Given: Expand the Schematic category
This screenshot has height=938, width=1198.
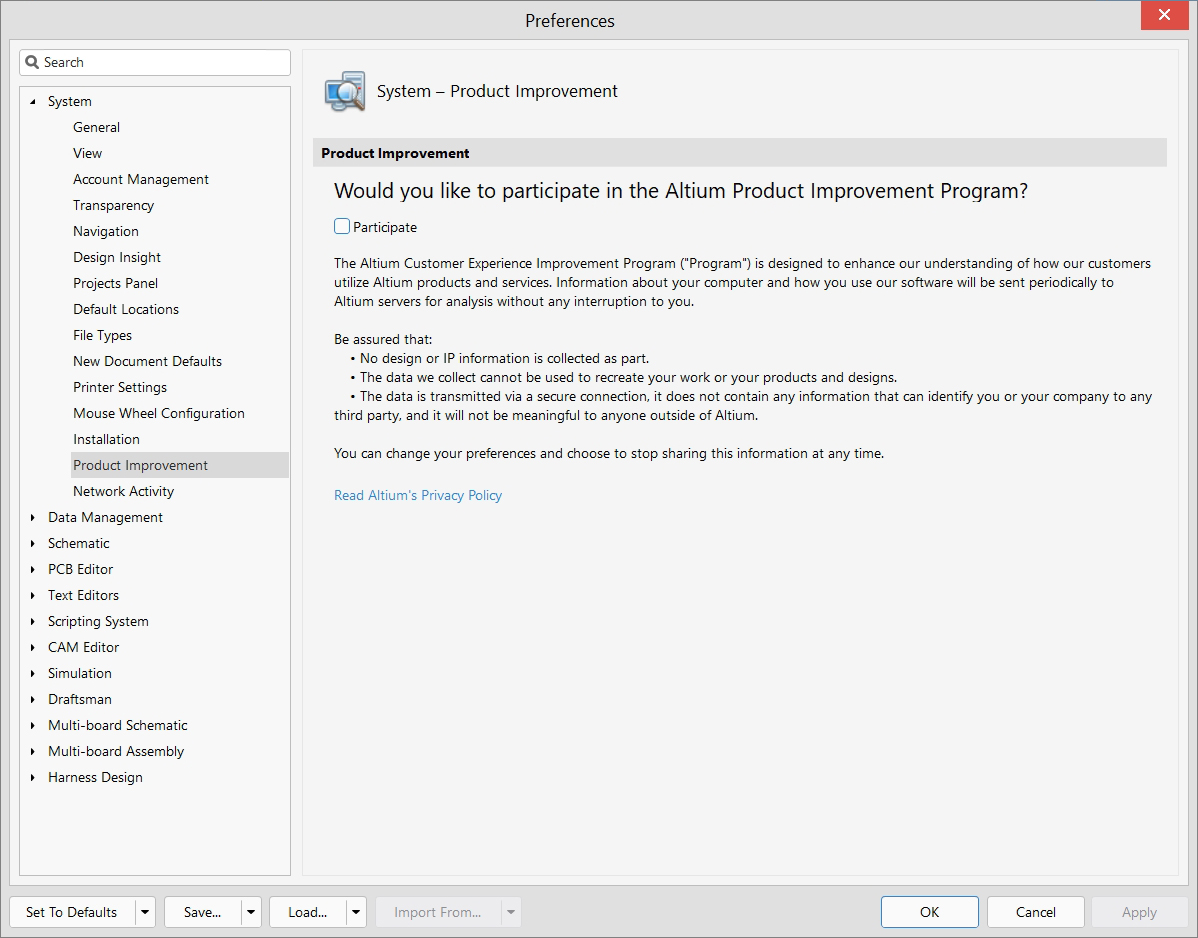Looking at the screenshot, I should point(33,543).
